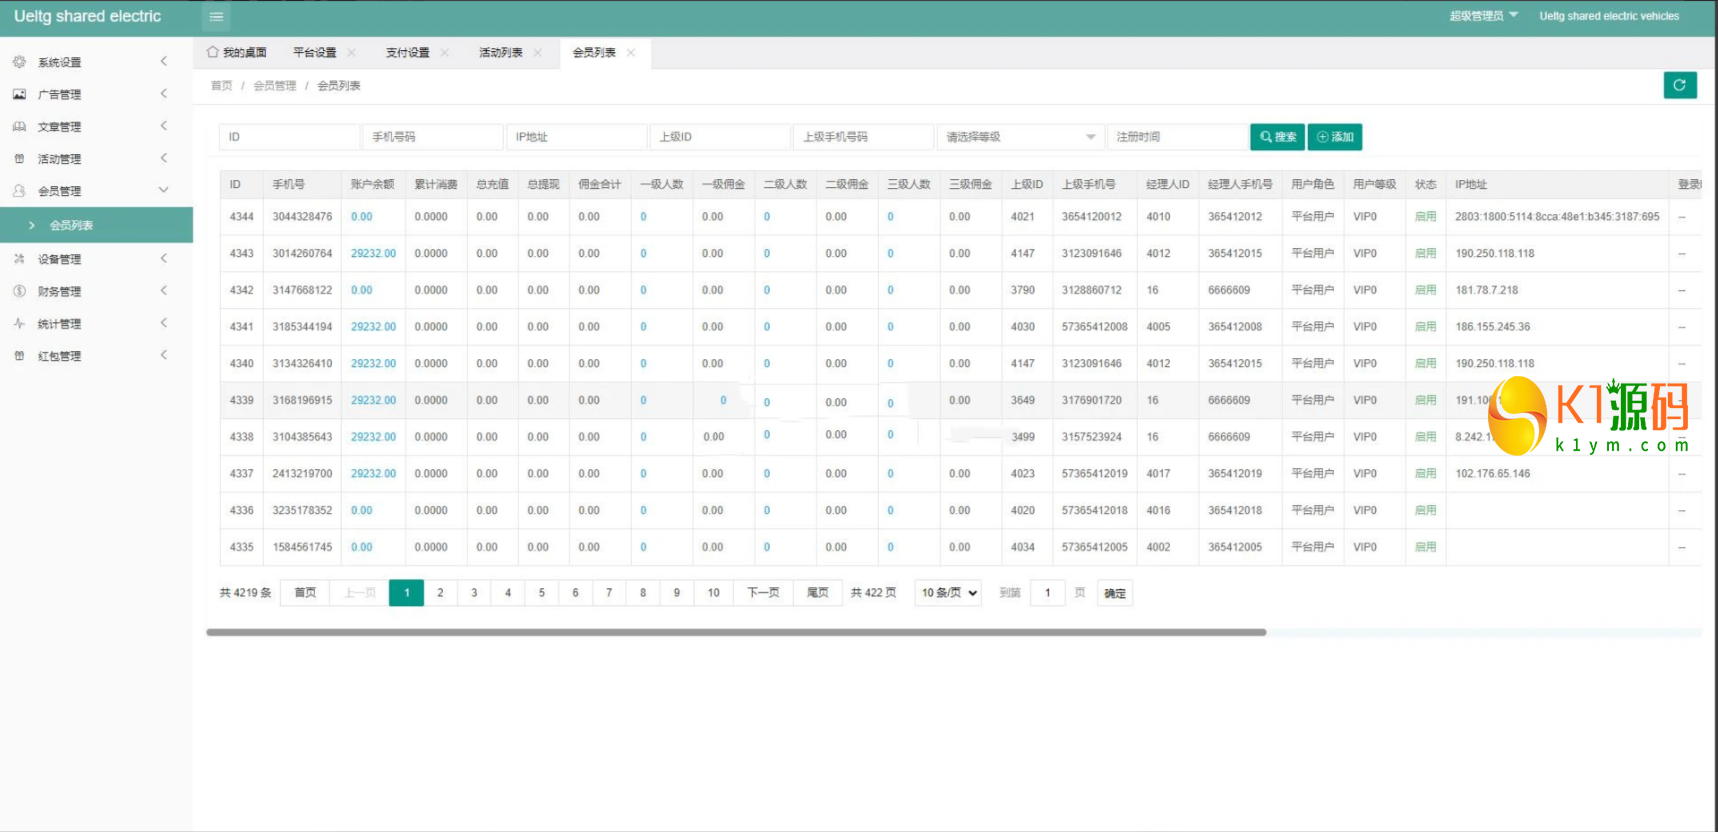
Task: Click the 财务管理 coin icon in sidebar
Action: click(x=19, y=291)
